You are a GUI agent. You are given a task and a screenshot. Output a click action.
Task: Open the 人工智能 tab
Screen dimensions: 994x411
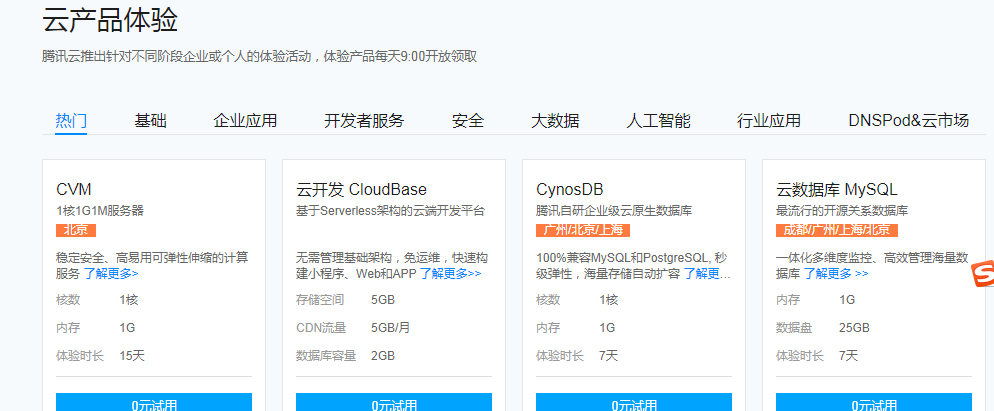[658, 121]
